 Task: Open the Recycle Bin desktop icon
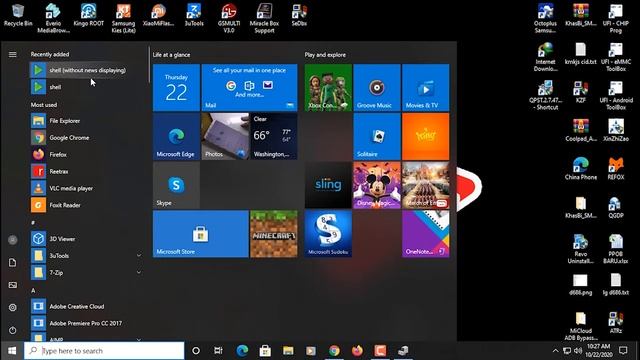(x=18, y=15)
